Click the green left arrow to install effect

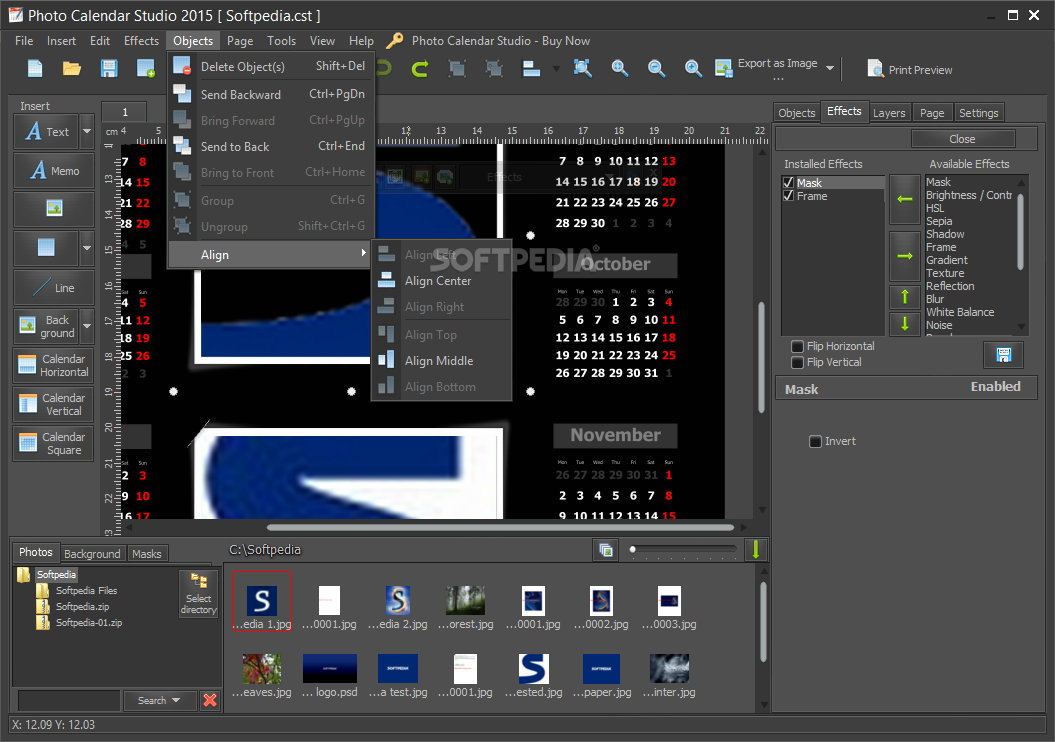pos(905,199)
